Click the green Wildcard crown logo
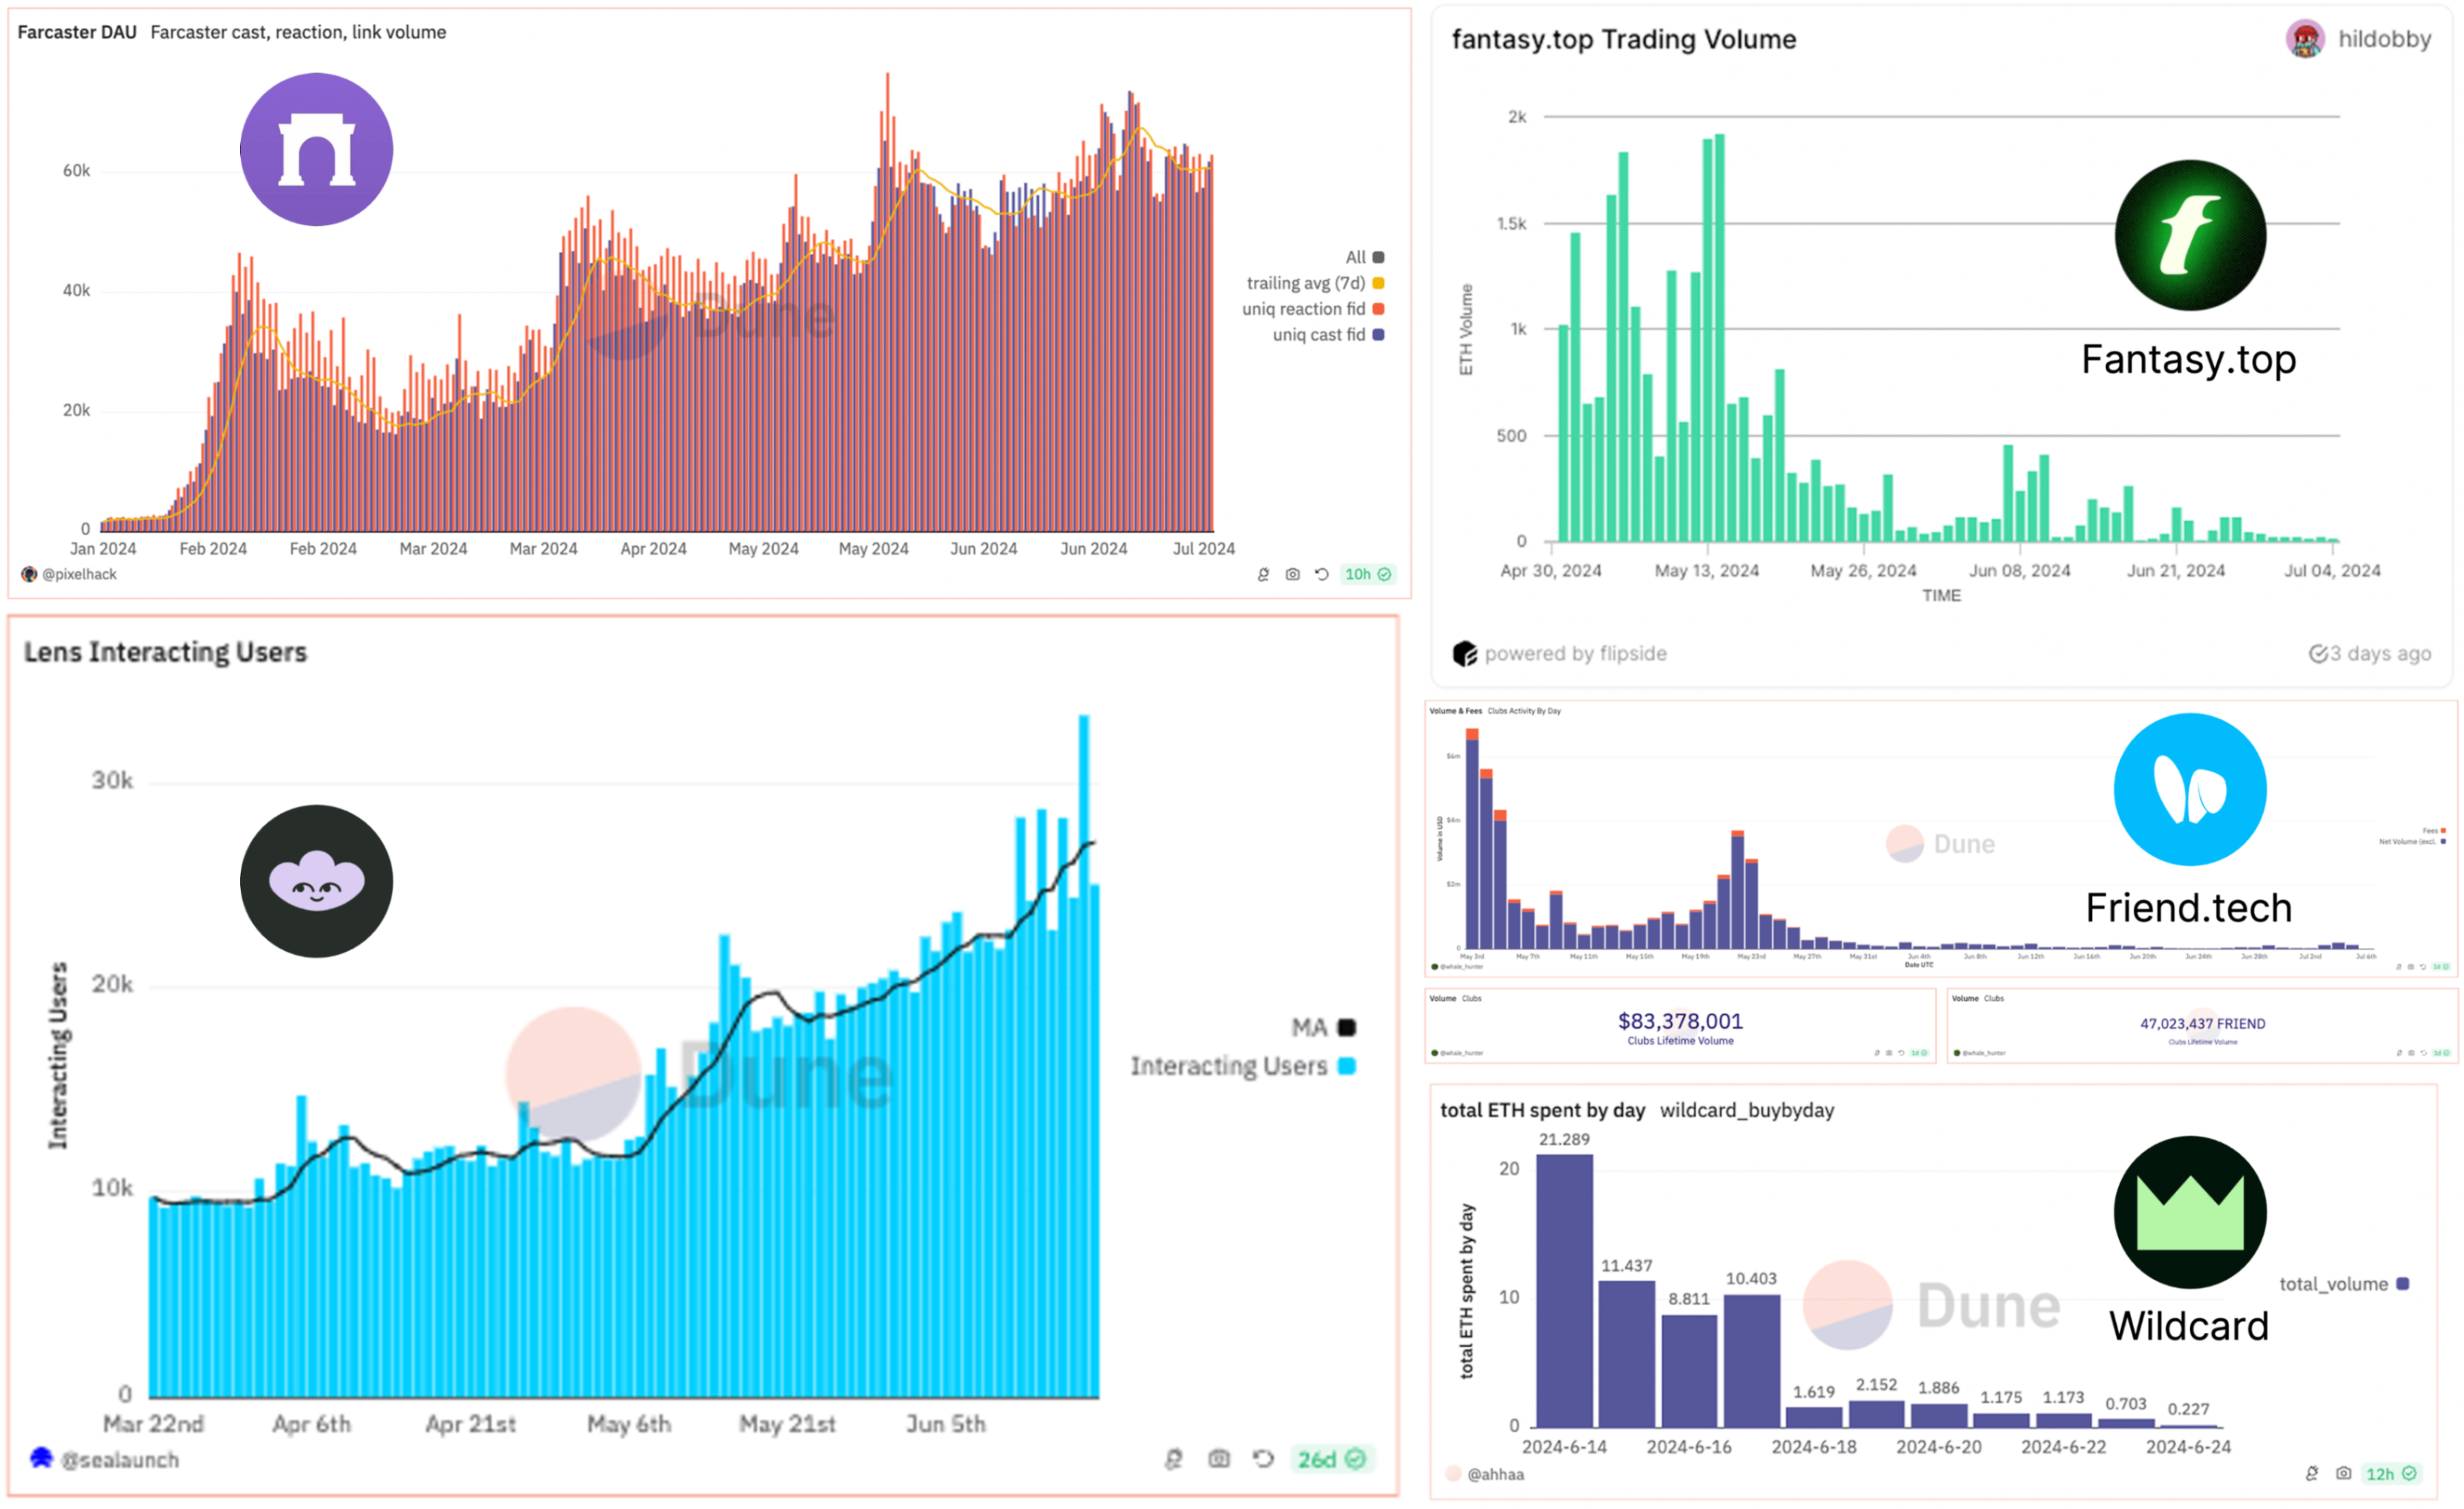The height and width of the screenshot is (1509, 2464). [2190, 1212]
